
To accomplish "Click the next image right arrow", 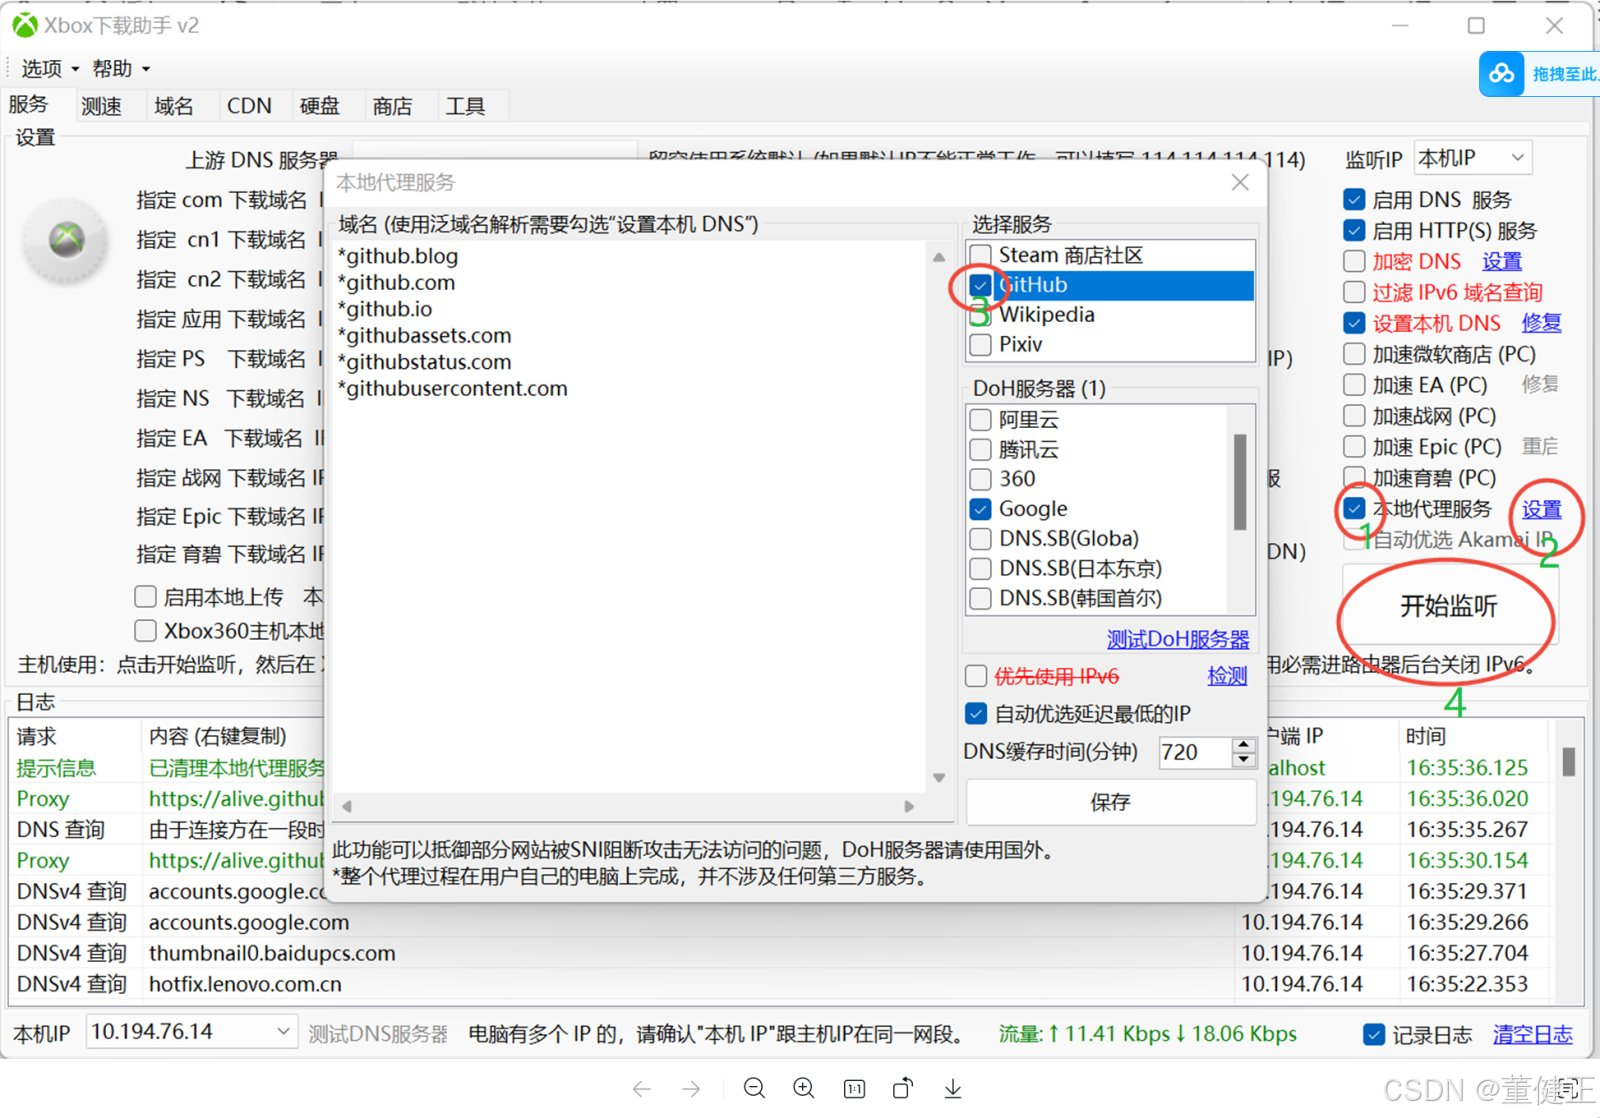I will pos(691,1088).
